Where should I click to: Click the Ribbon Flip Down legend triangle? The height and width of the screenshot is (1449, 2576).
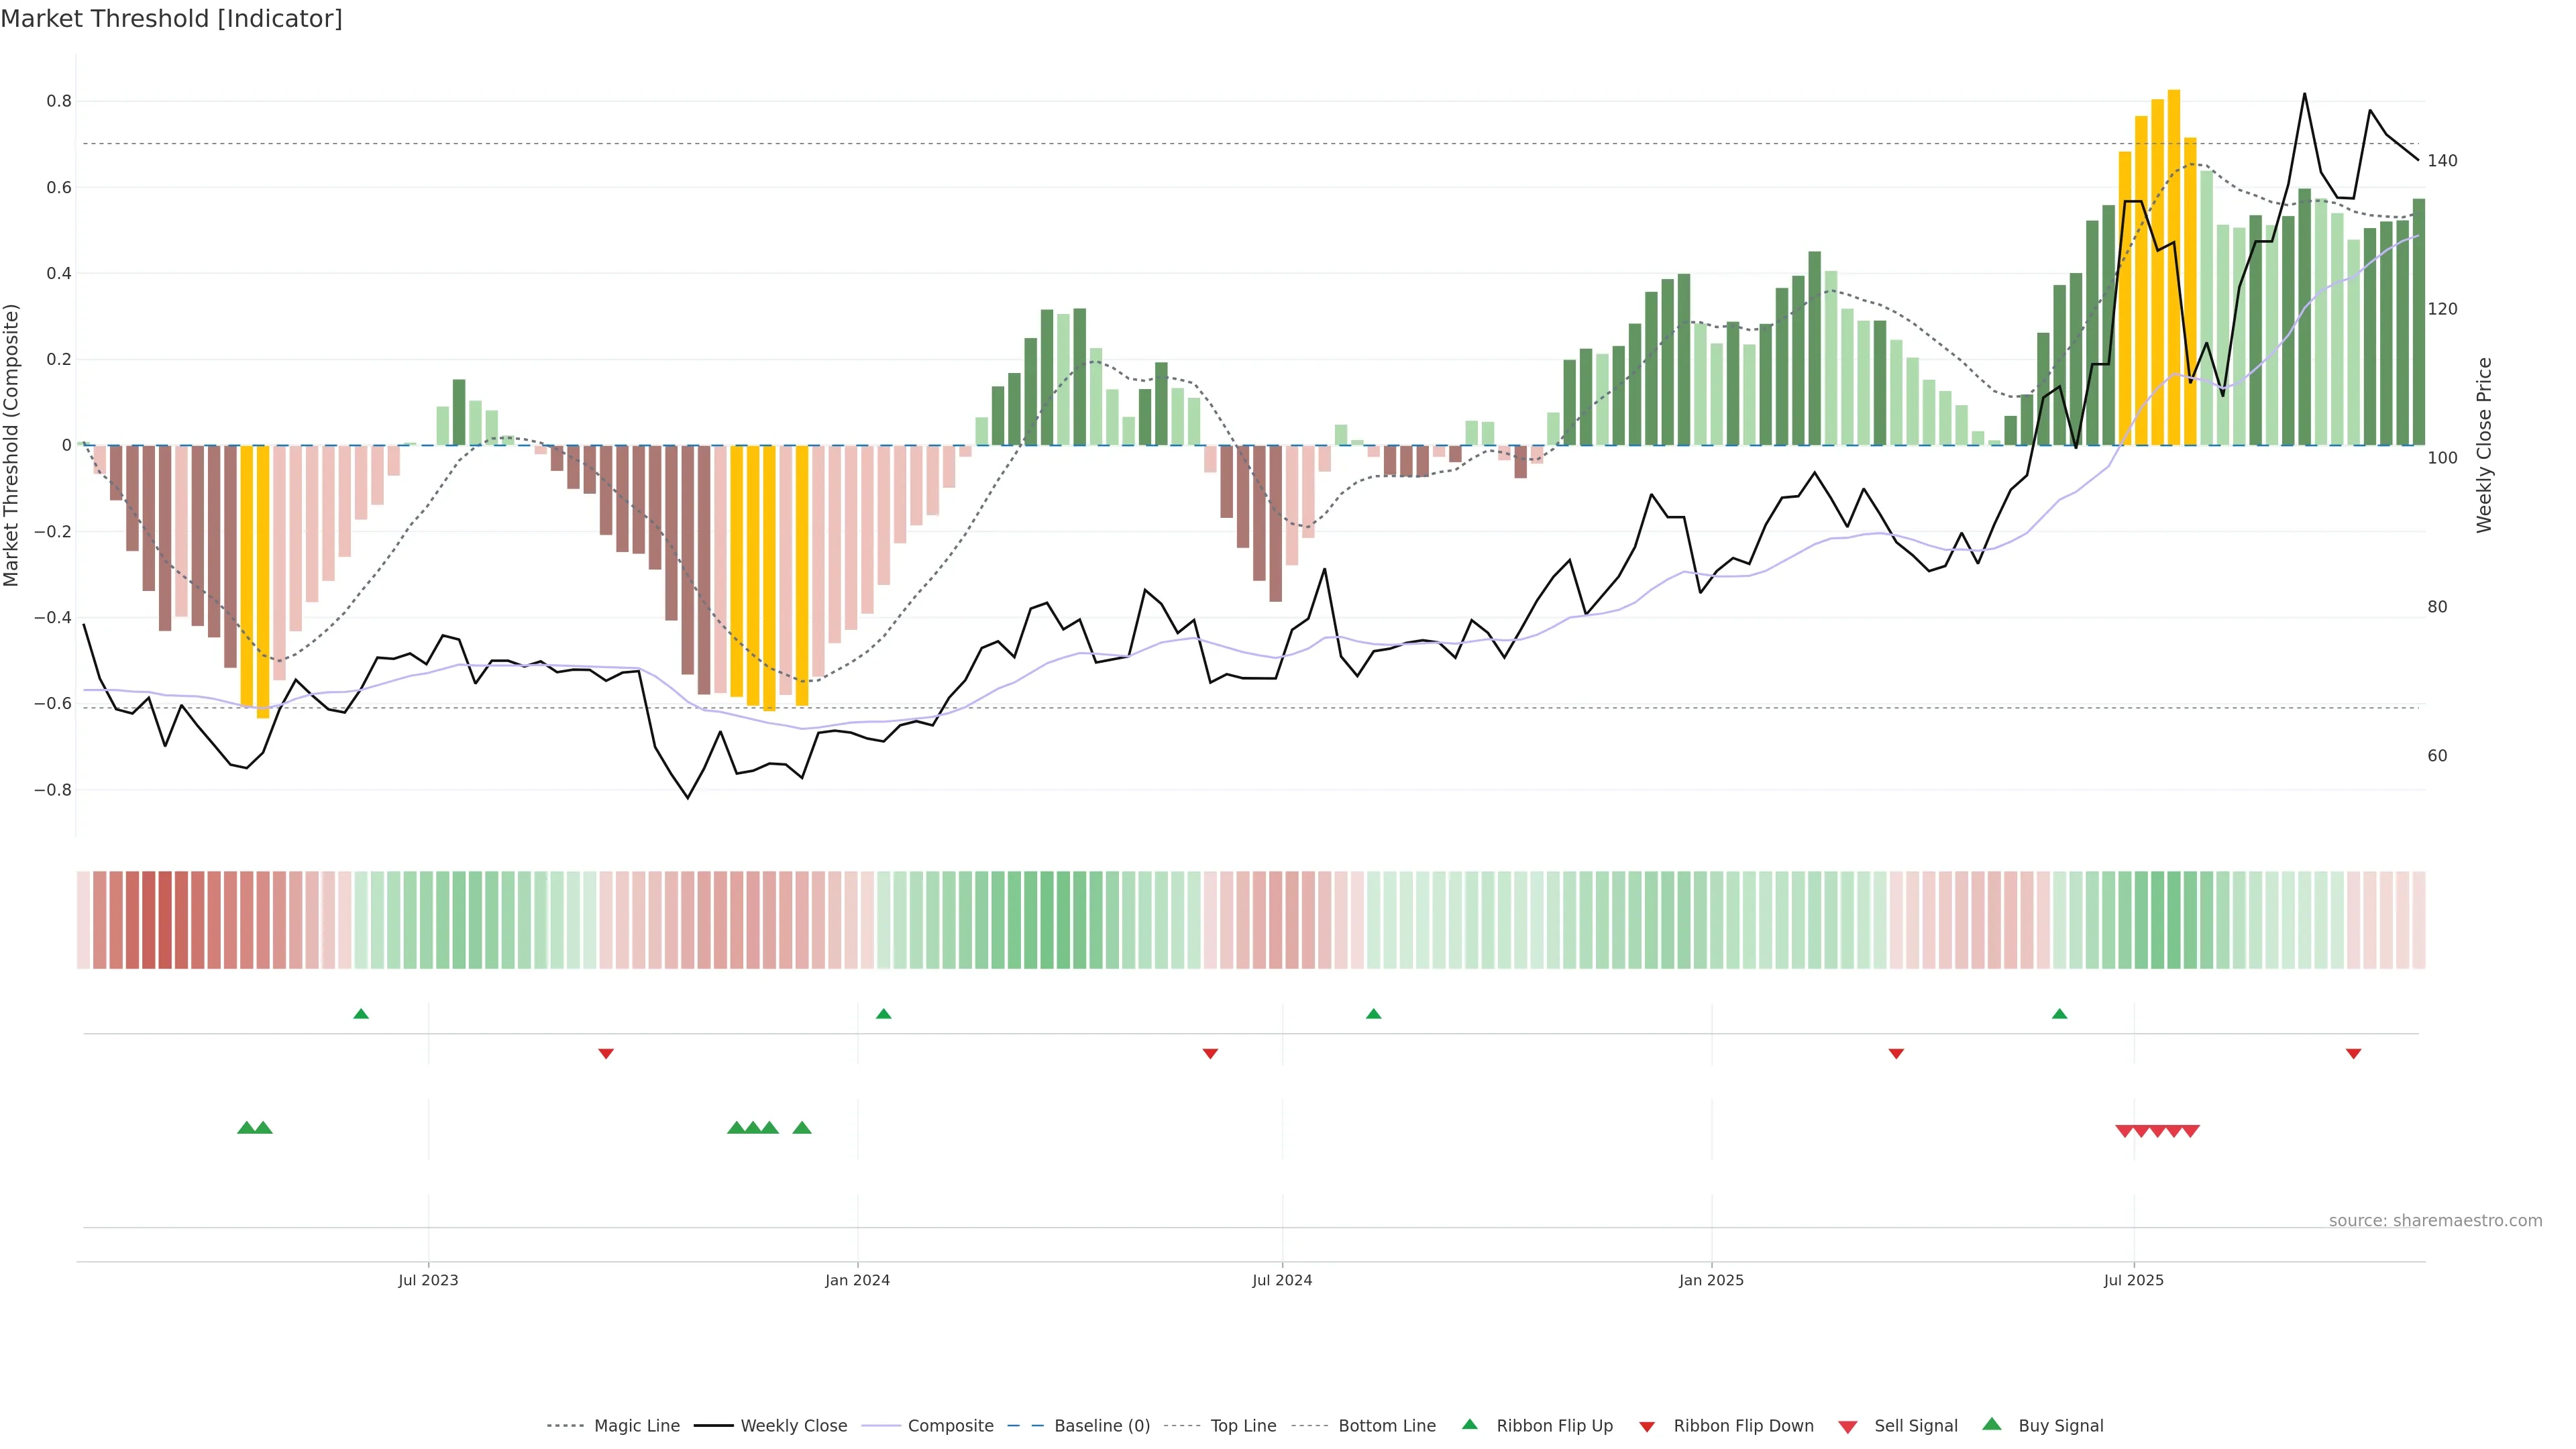tap(1646, 1426)
